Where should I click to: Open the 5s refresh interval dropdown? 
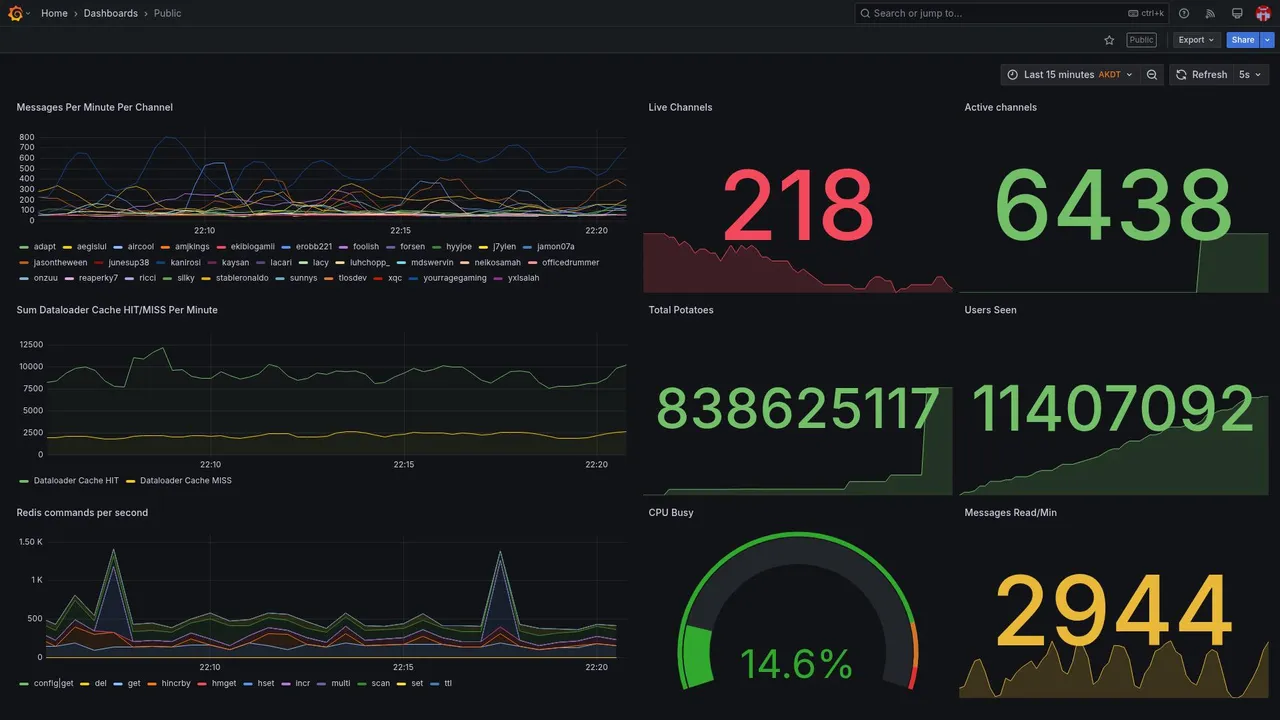coord(1250,75)
